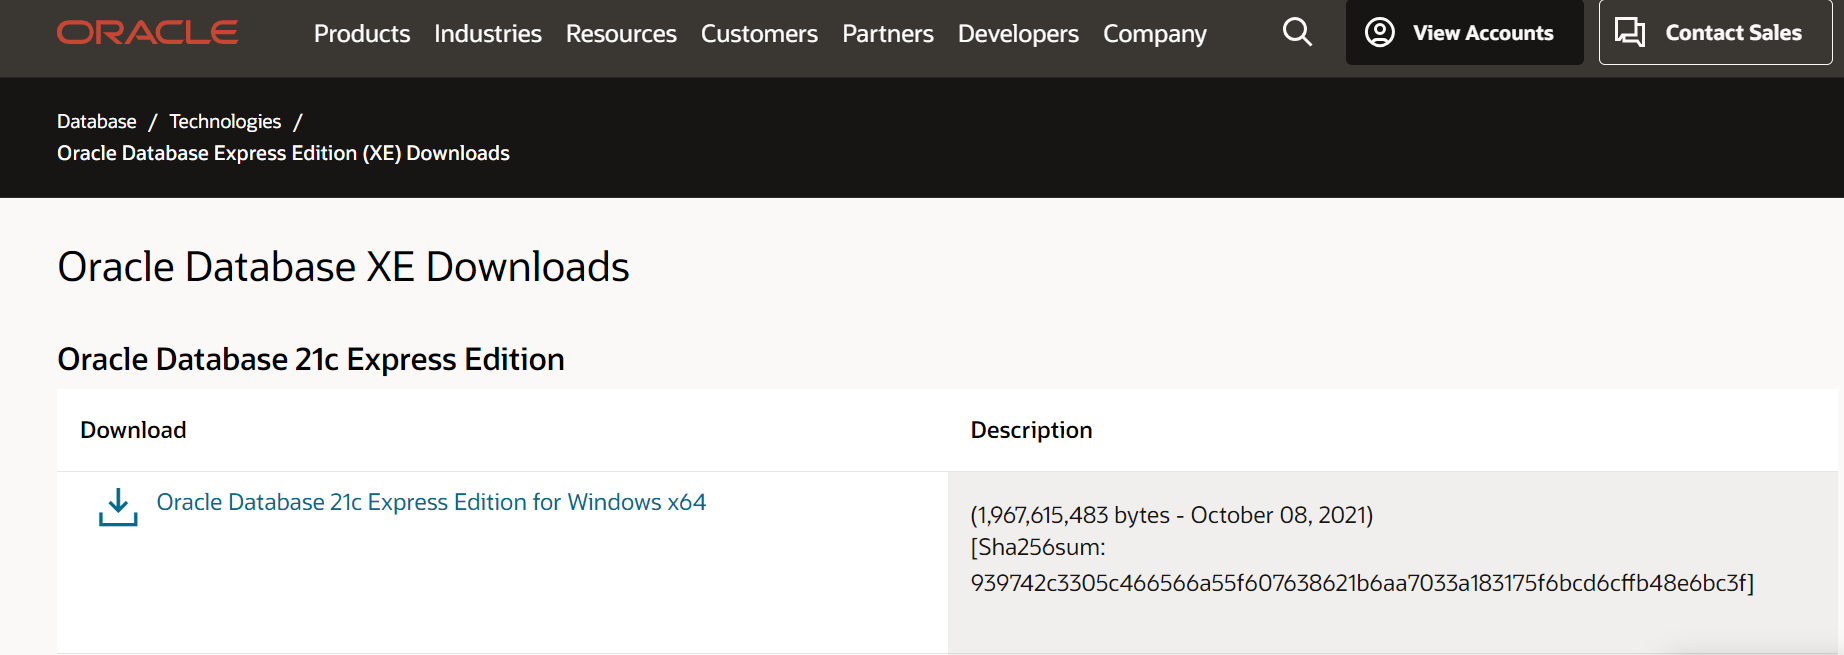
Task: Open the Developers menu
Action: tap(1018, 33)
